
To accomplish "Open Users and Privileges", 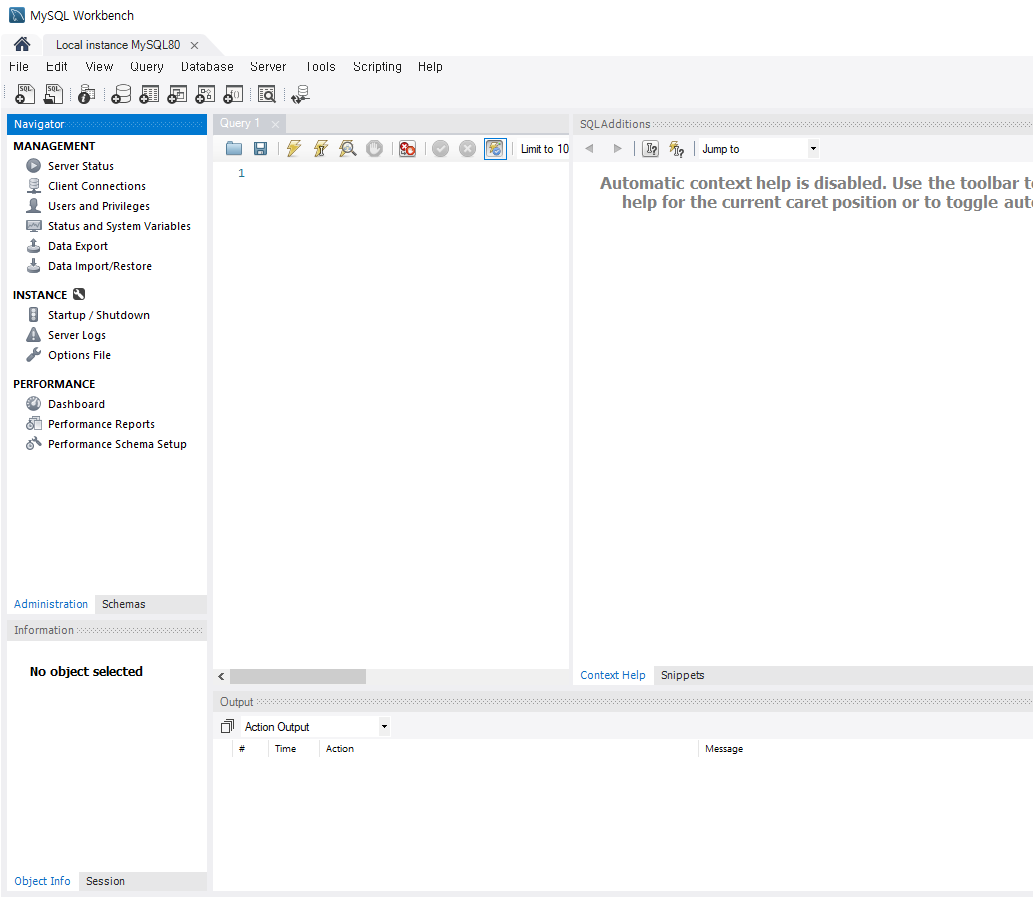I will (99, 206).
